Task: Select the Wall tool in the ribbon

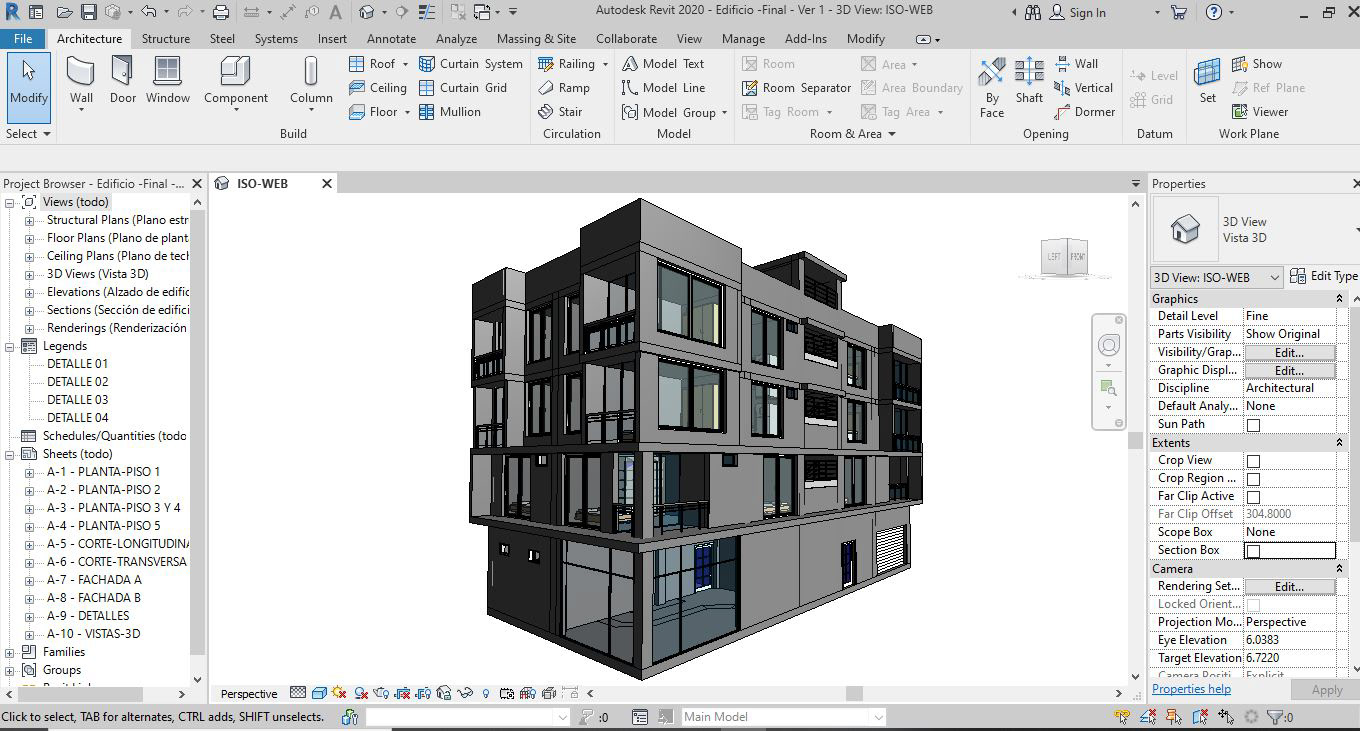Action: pos(81,82)
